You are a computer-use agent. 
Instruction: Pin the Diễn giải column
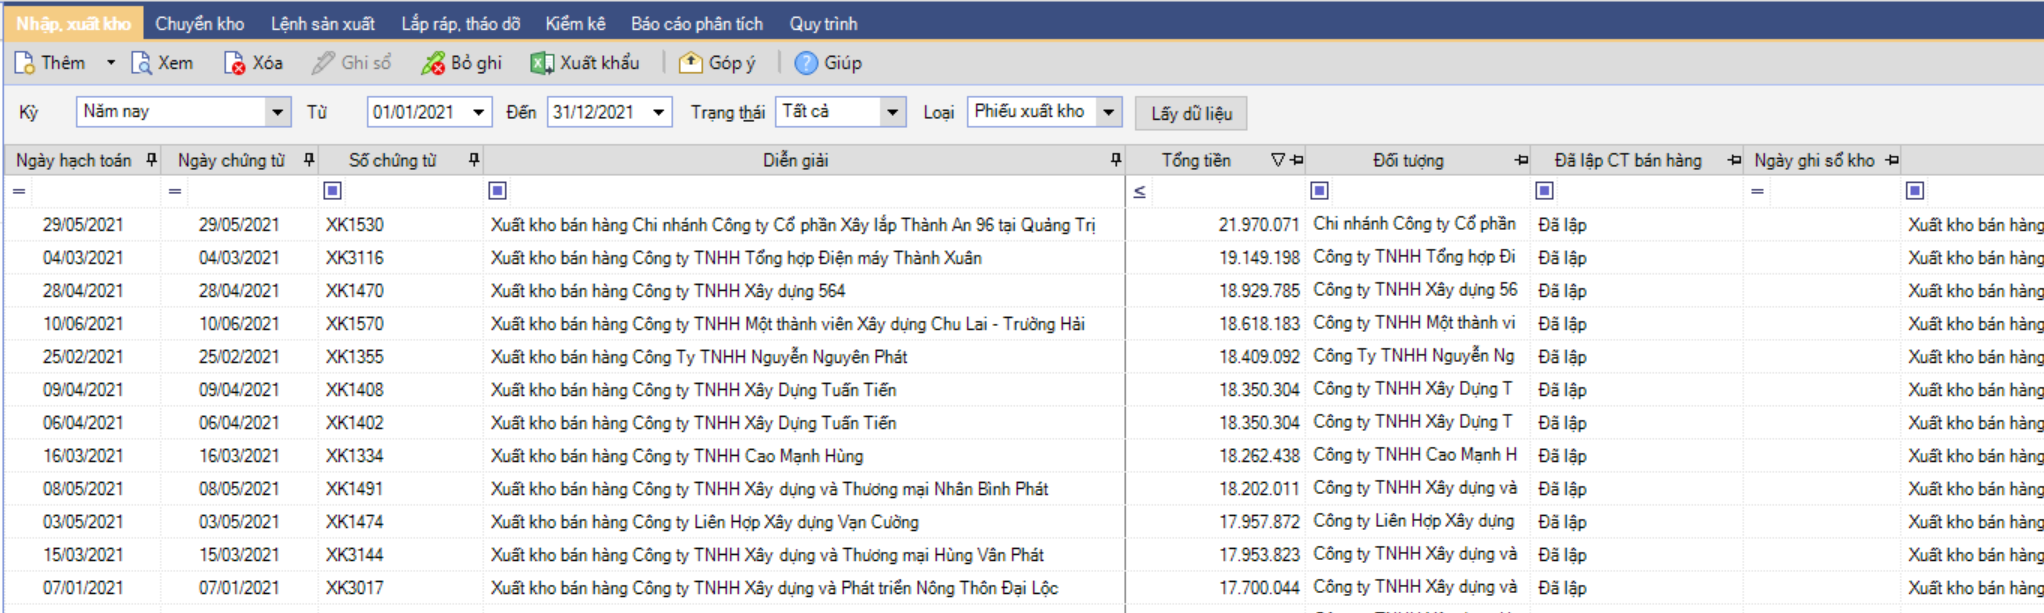1115,160
